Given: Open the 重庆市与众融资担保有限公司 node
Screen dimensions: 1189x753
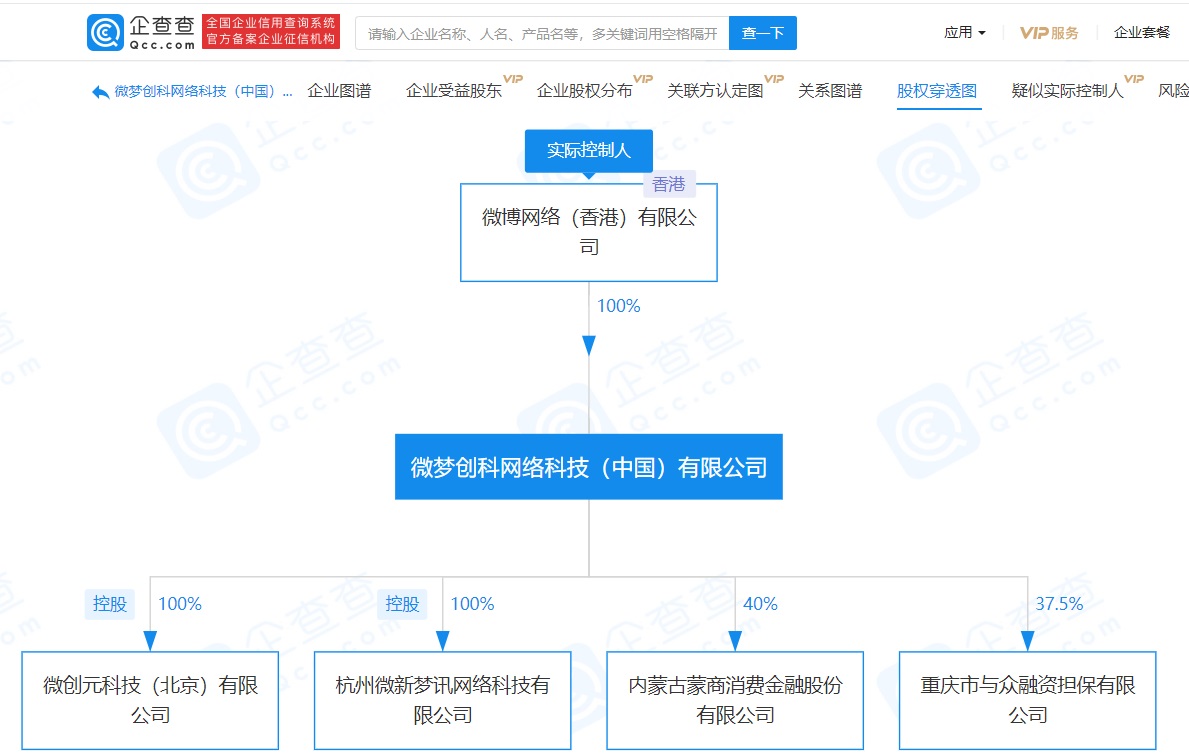Looking at the screenshot, I should click(x=1027, y=700).
